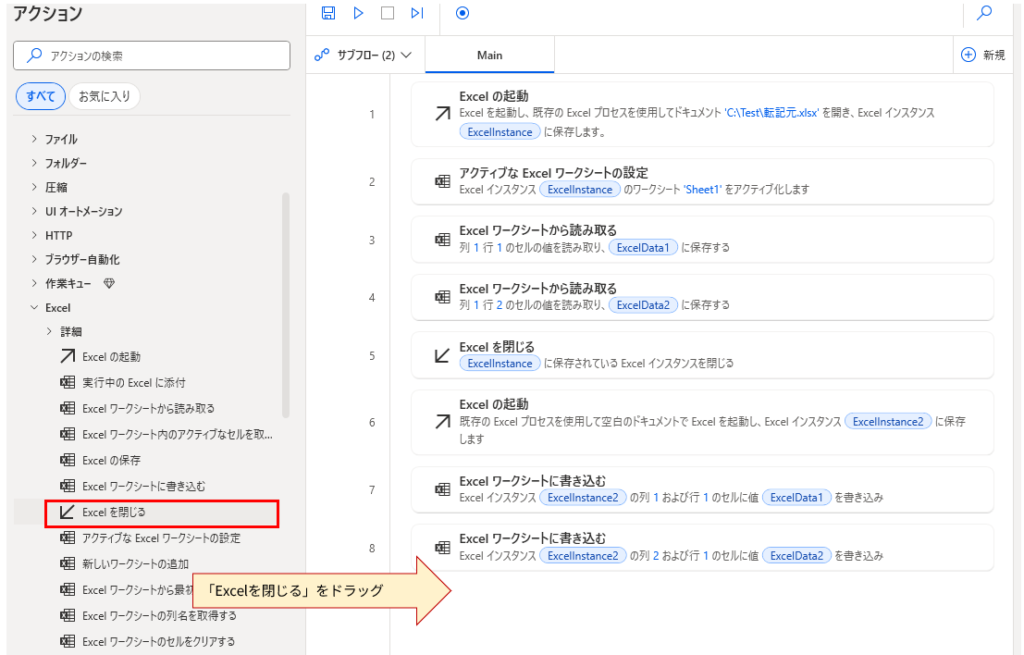Screen dimensions: 1024x655
Task: Run the next action with the step icon
Action: tap(416, 12)
